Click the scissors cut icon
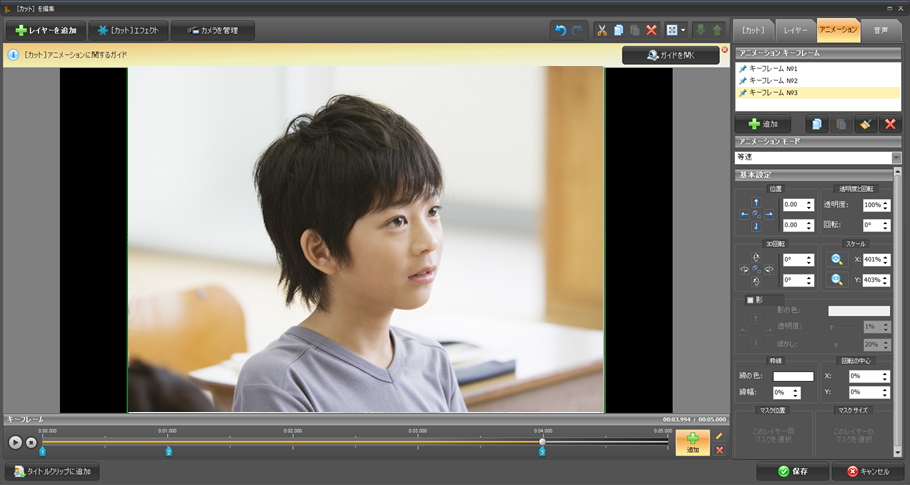 coord(602,31)
